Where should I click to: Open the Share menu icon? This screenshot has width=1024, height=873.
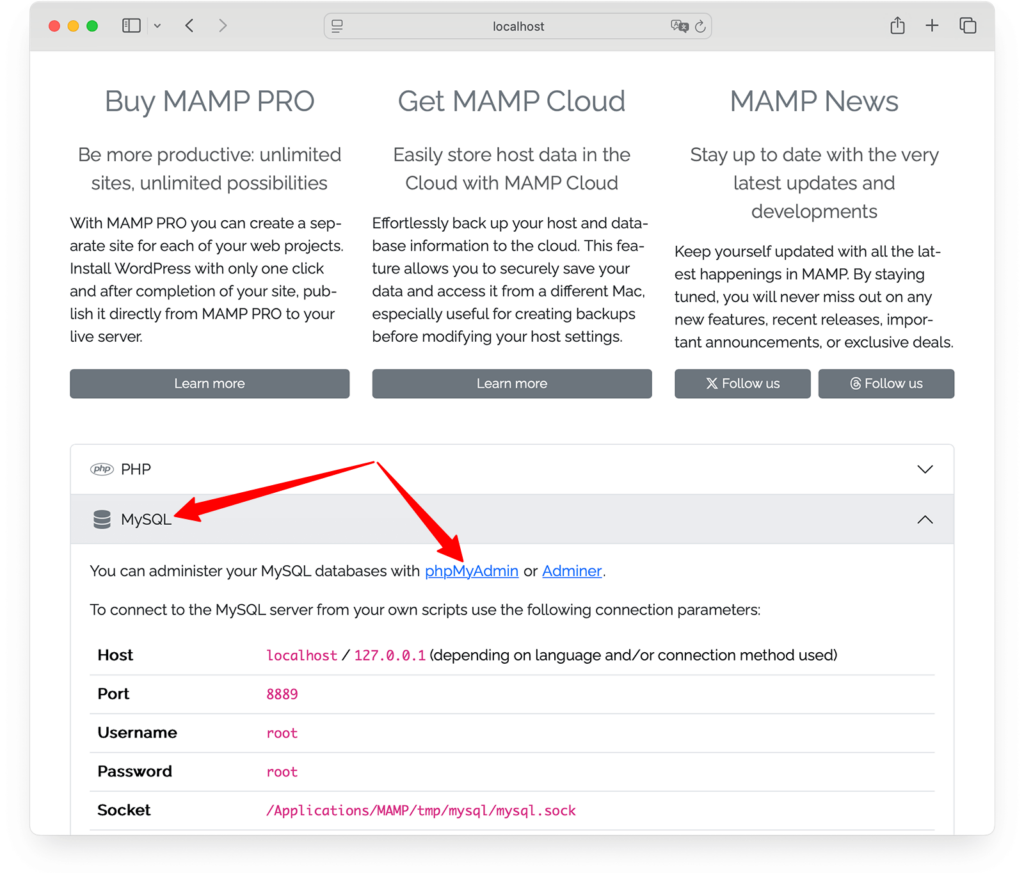(x=897, y=25)
